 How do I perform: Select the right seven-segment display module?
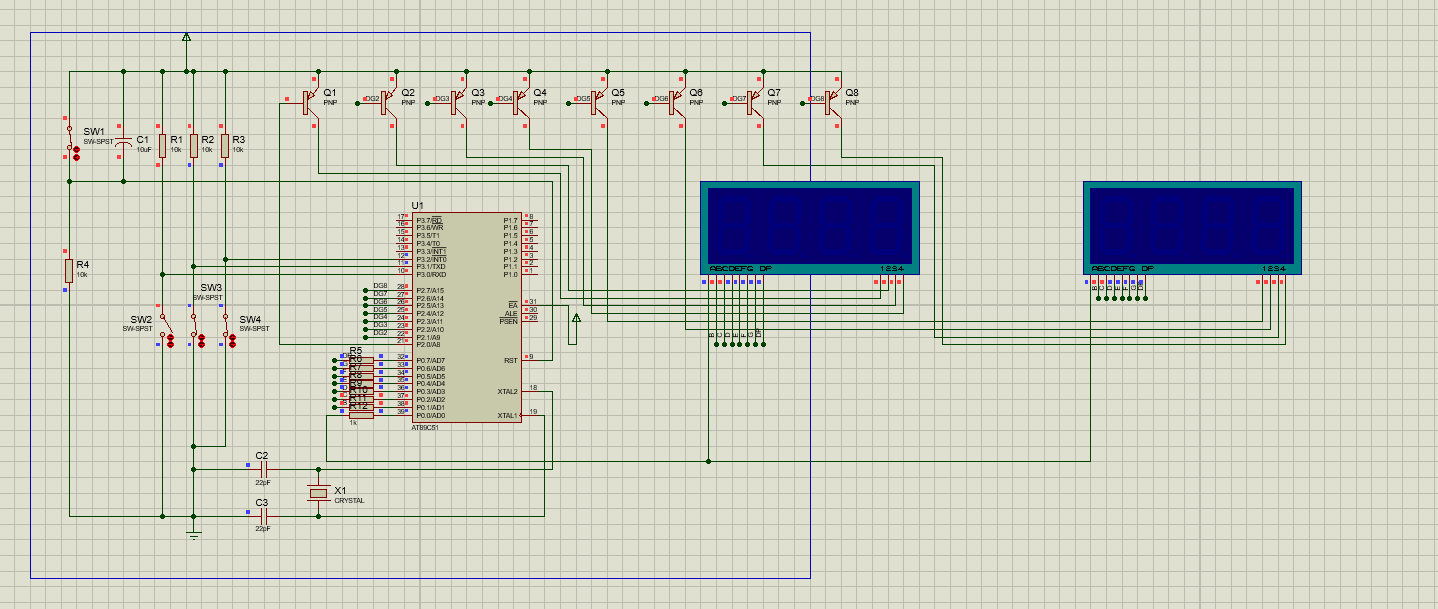(x=1192, y=228)
